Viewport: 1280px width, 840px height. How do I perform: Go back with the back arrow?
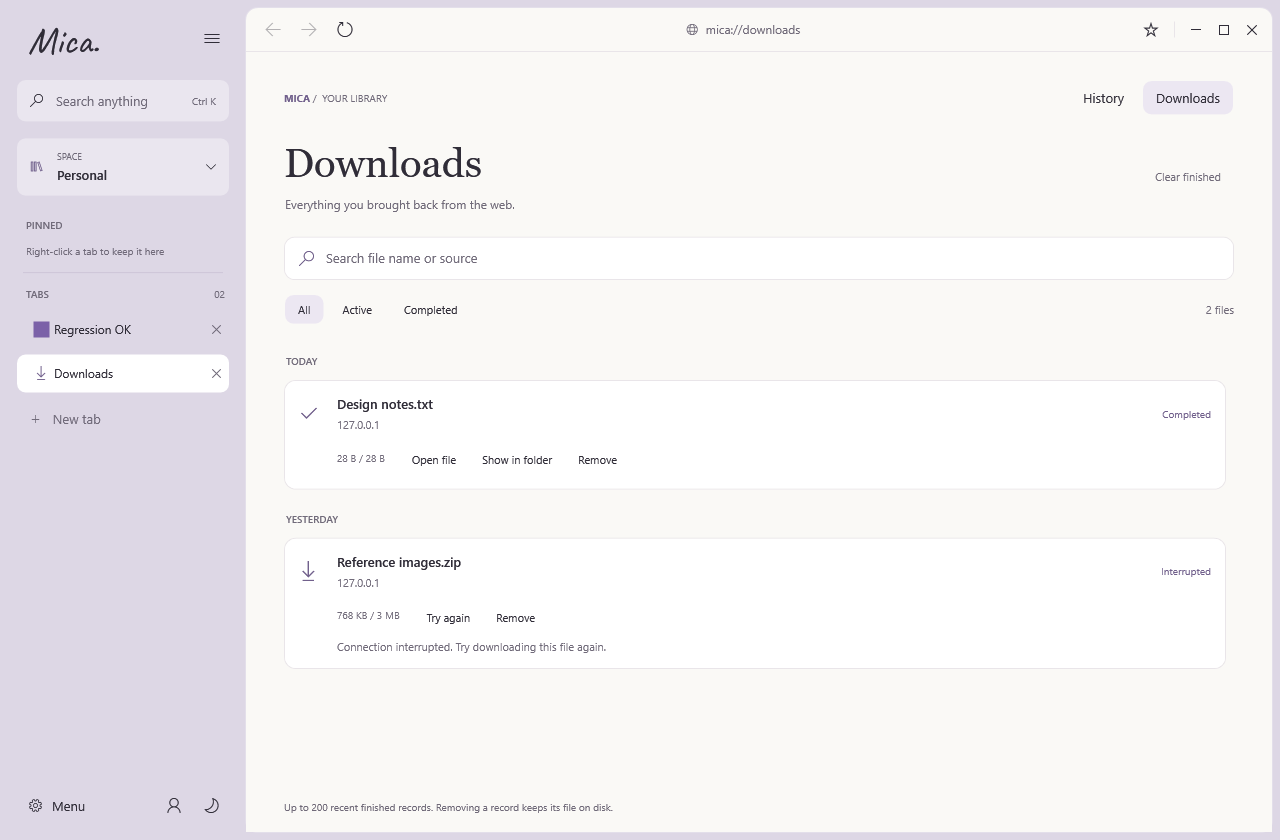273,30
